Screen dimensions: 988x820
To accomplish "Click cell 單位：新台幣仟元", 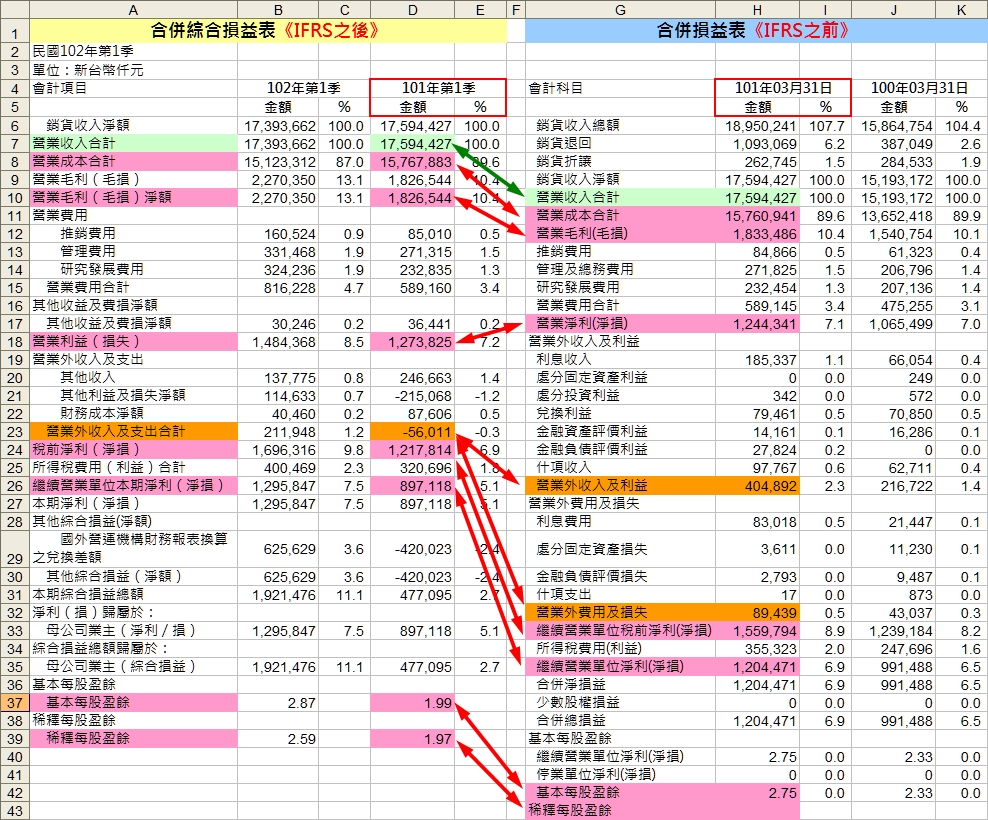I will (134, 70).
